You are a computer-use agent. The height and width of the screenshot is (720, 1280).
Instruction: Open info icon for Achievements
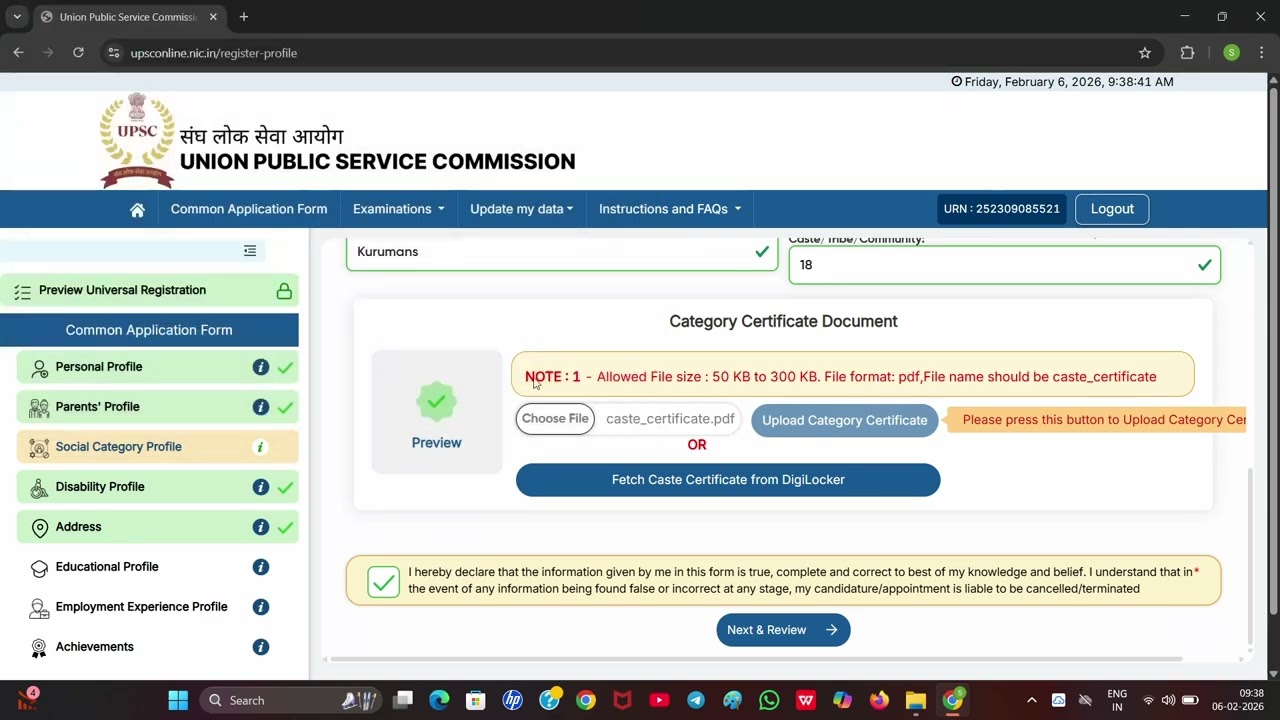(261, 647)
